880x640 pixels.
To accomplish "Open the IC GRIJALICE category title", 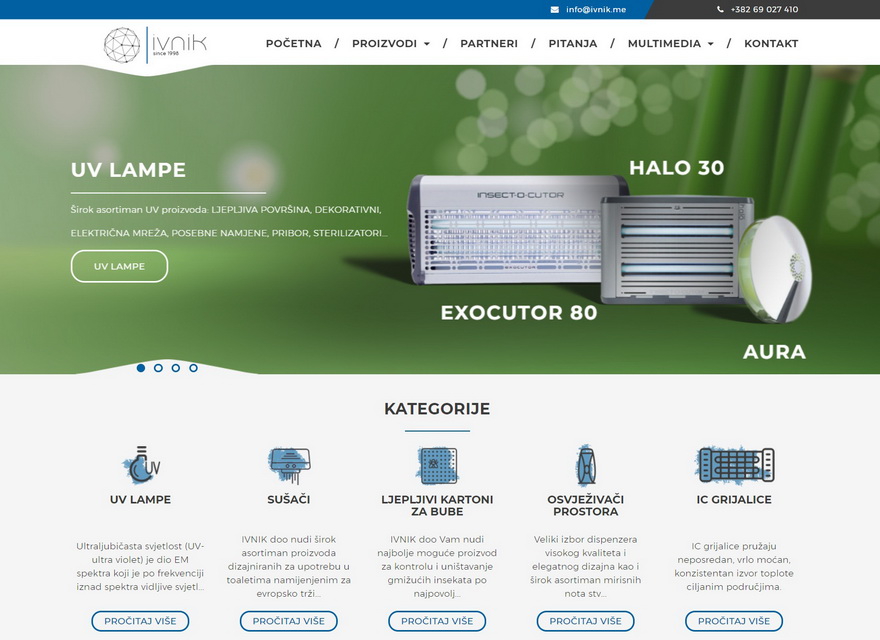I will 734,499.
